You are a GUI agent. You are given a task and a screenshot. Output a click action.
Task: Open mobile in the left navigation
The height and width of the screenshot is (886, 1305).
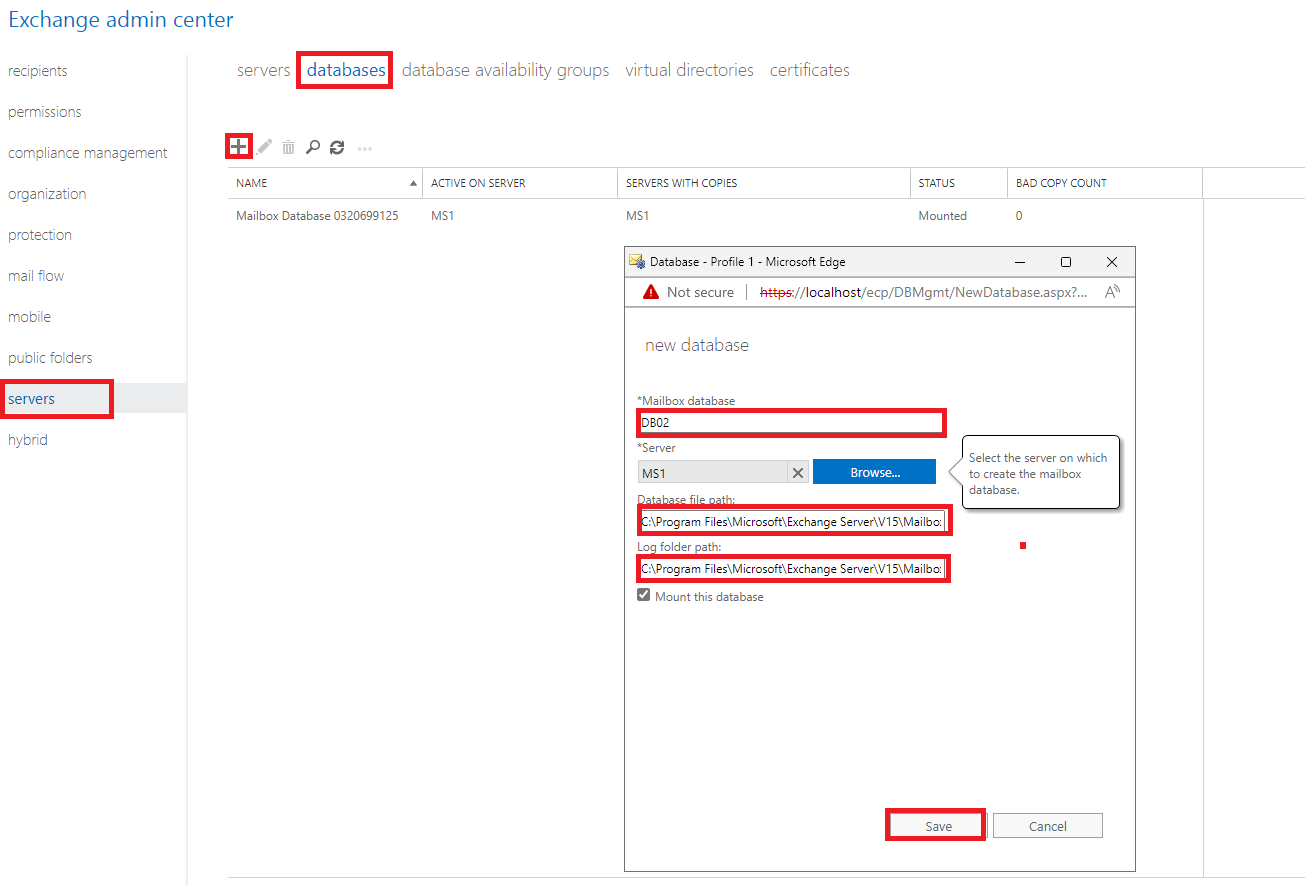tap(29, 317)
